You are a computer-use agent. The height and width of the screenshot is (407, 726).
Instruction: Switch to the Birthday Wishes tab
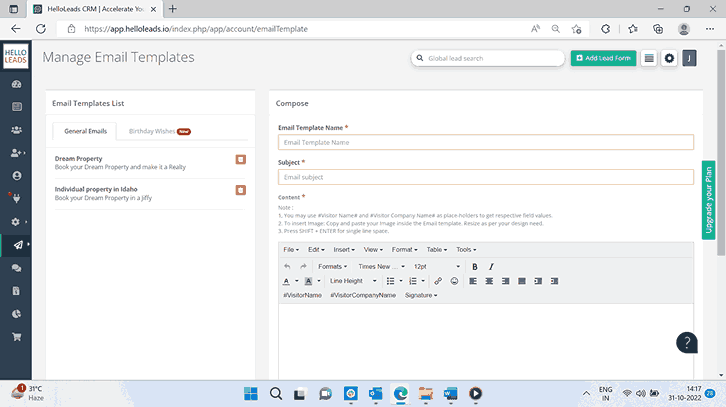click(x=159, y=131)
